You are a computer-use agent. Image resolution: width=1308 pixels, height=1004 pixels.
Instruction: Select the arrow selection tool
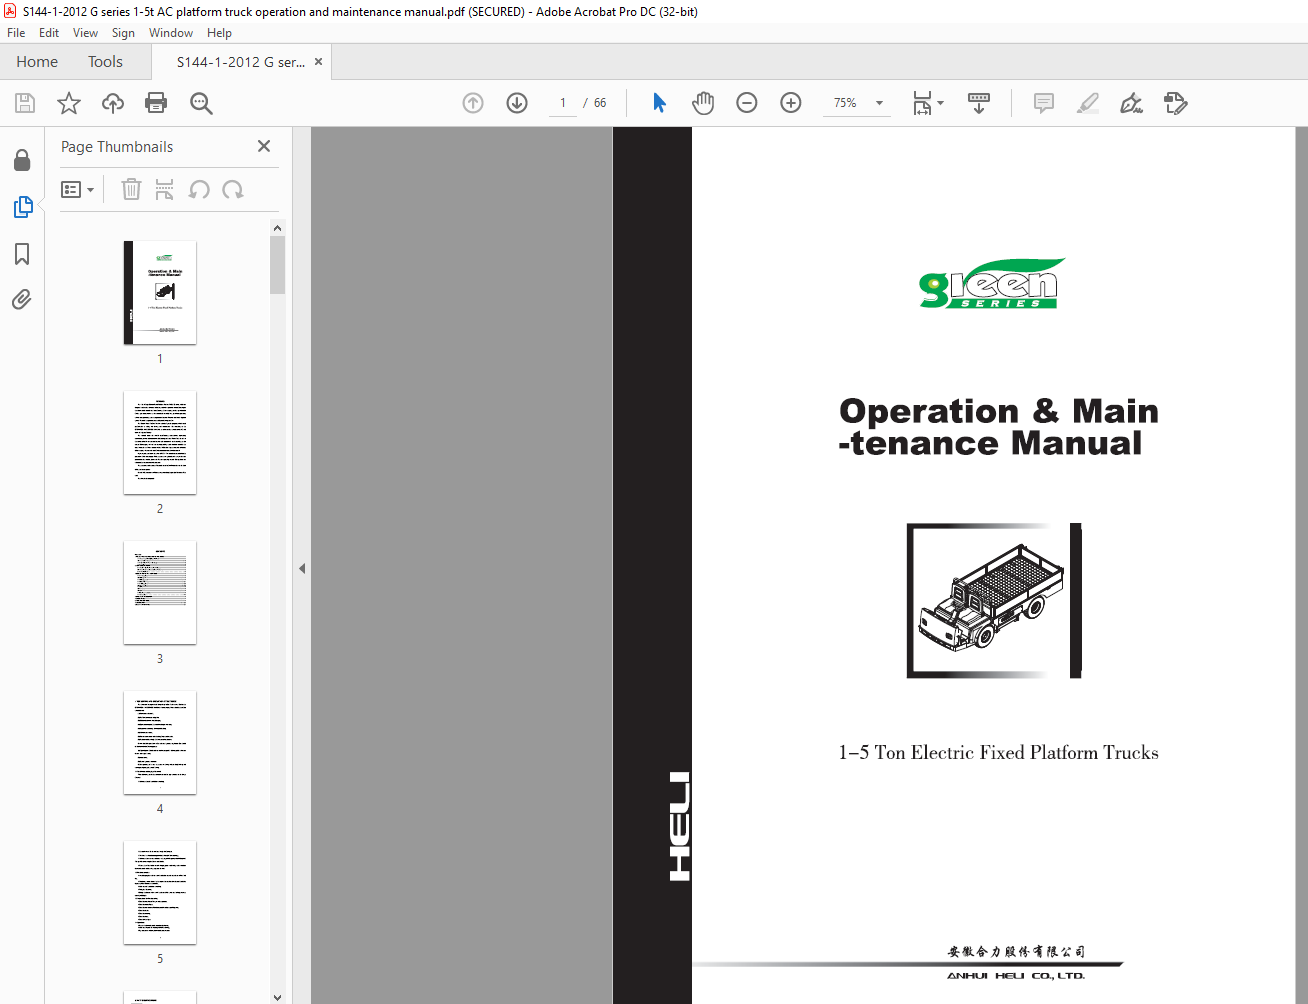659,103
